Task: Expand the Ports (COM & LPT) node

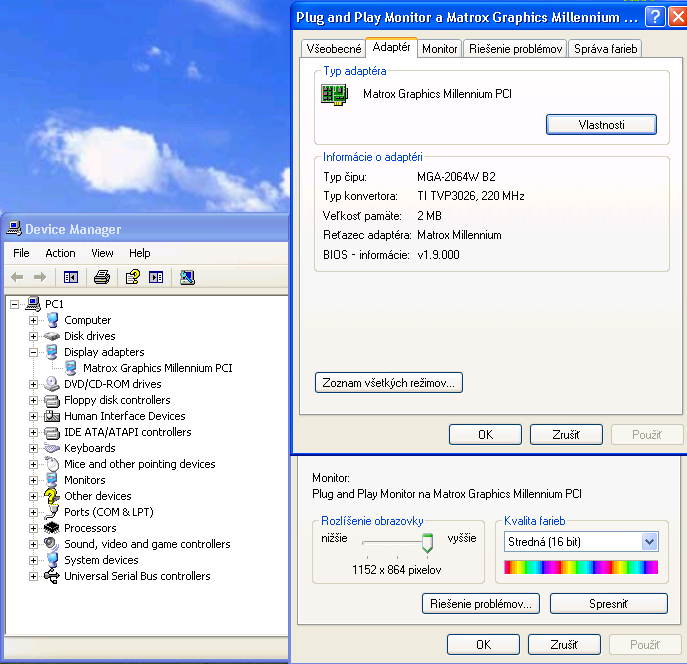Action: click(x=34, y=512)
